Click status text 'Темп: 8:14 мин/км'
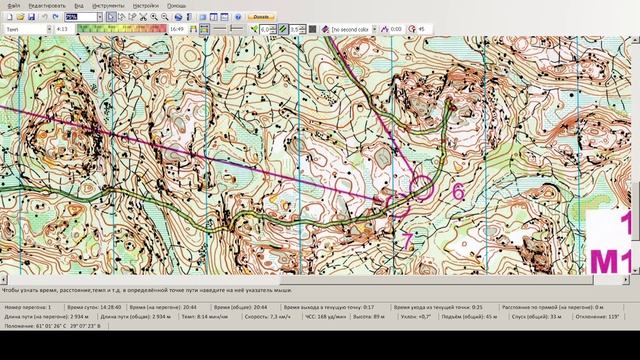The image size is (640, 360). click(204, 316)
